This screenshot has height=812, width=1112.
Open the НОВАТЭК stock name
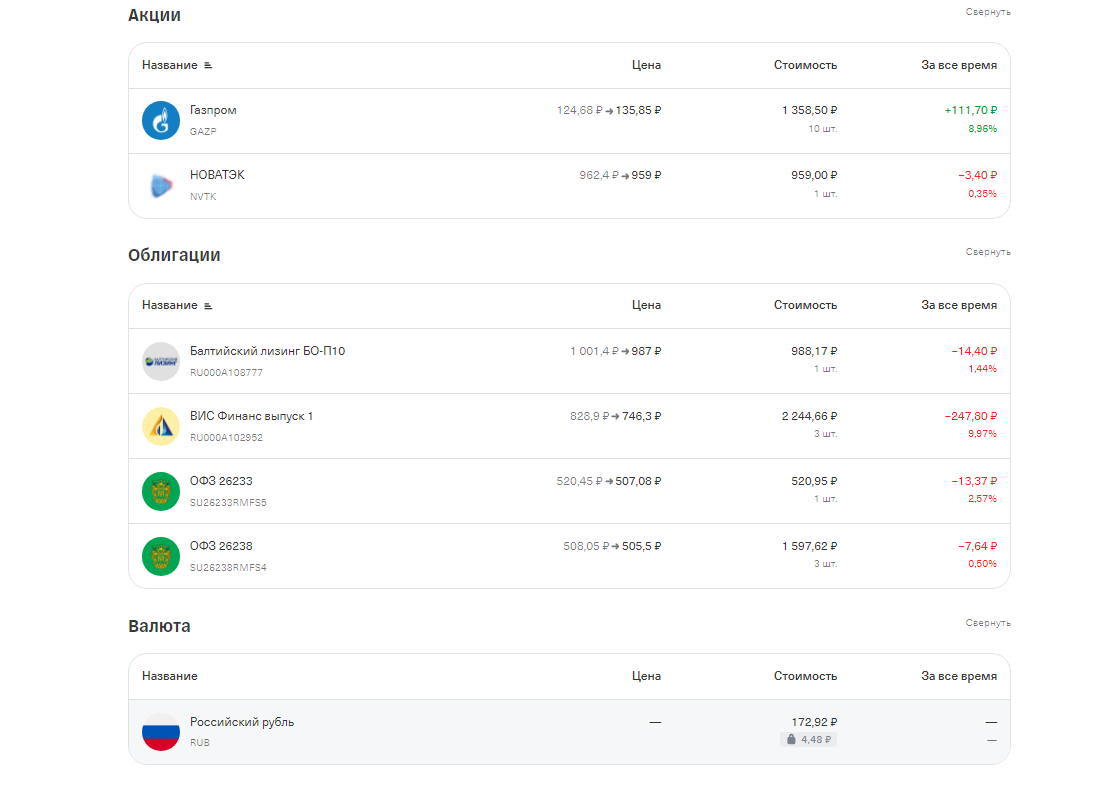(217, 175)
